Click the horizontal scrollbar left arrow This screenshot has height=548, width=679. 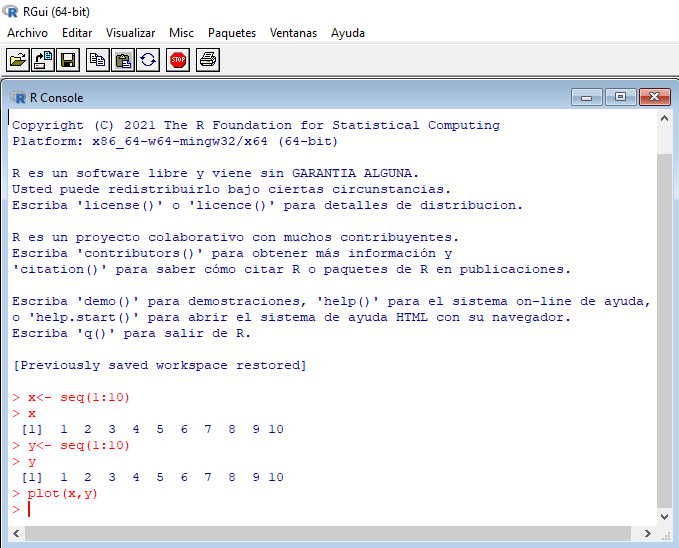pos(16,533)
